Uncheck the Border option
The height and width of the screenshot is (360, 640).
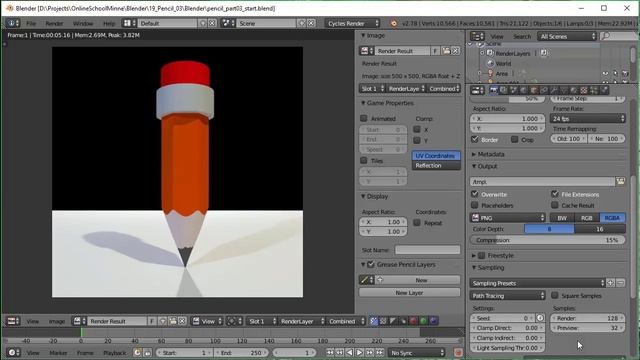pyautogui.click(x=475, y=139)
